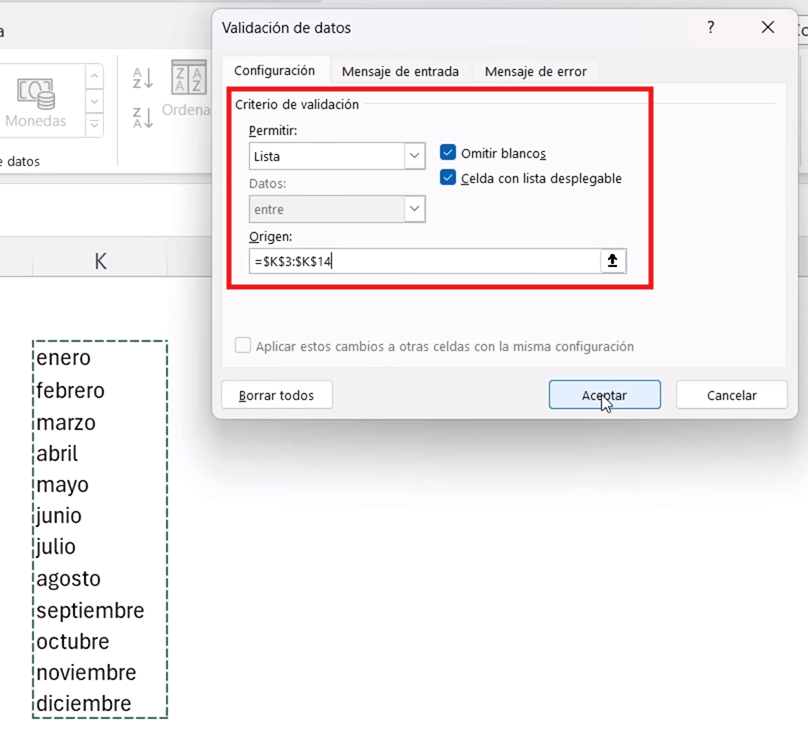Toggle the Omitir blancos checkbox

(x=448, y=153)
